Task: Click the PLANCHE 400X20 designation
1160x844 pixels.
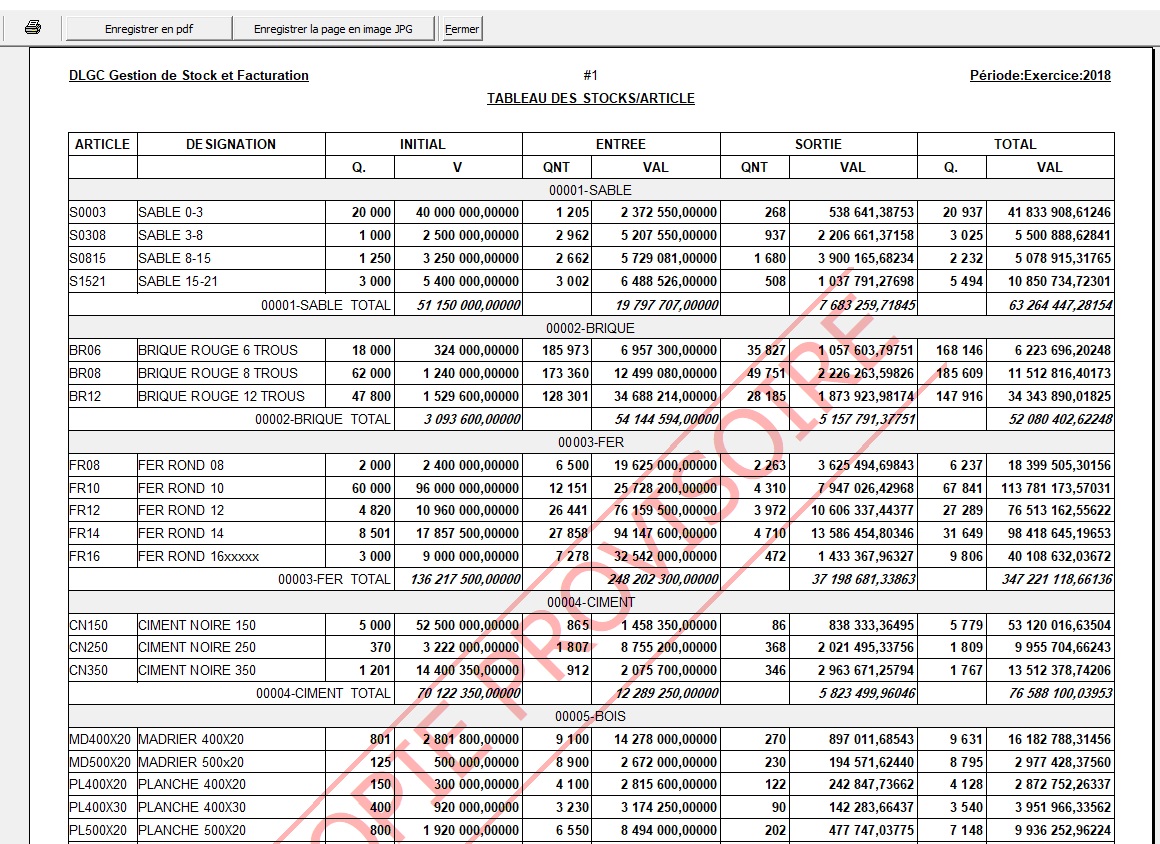Action: point(192,784)
